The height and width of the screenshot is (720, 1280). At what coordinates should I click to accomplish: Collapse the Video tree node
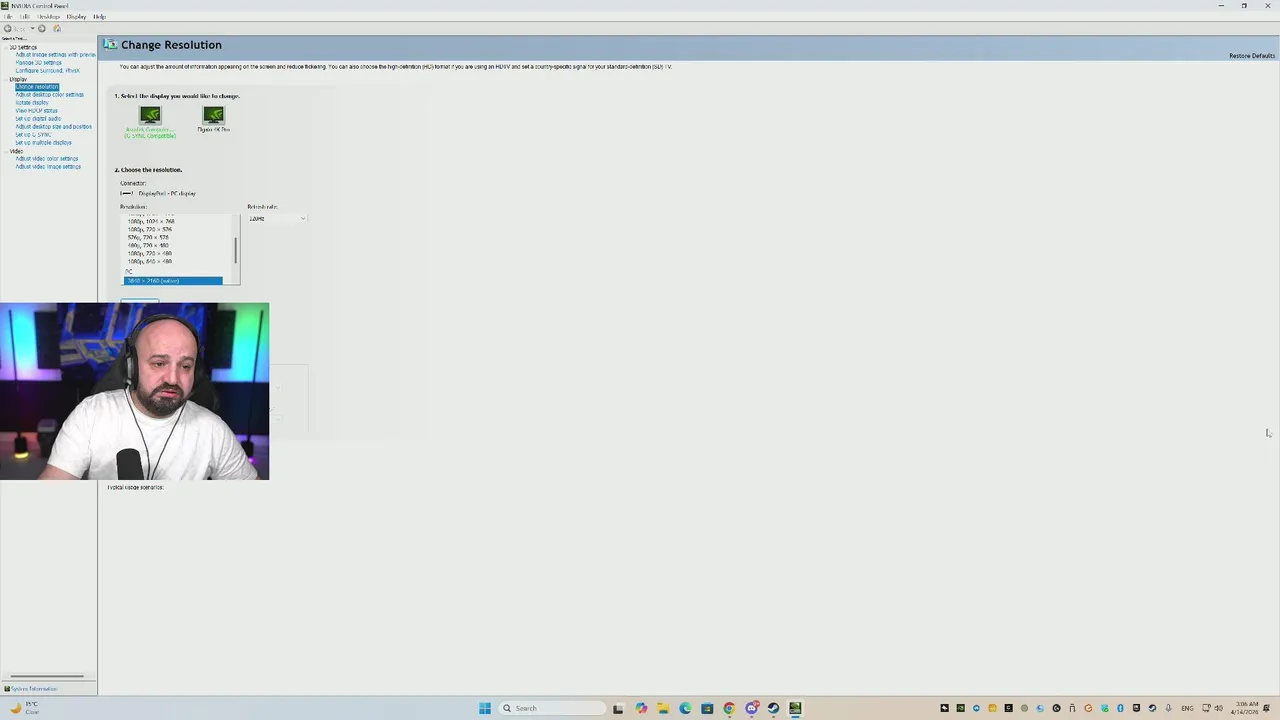point(5,151)
